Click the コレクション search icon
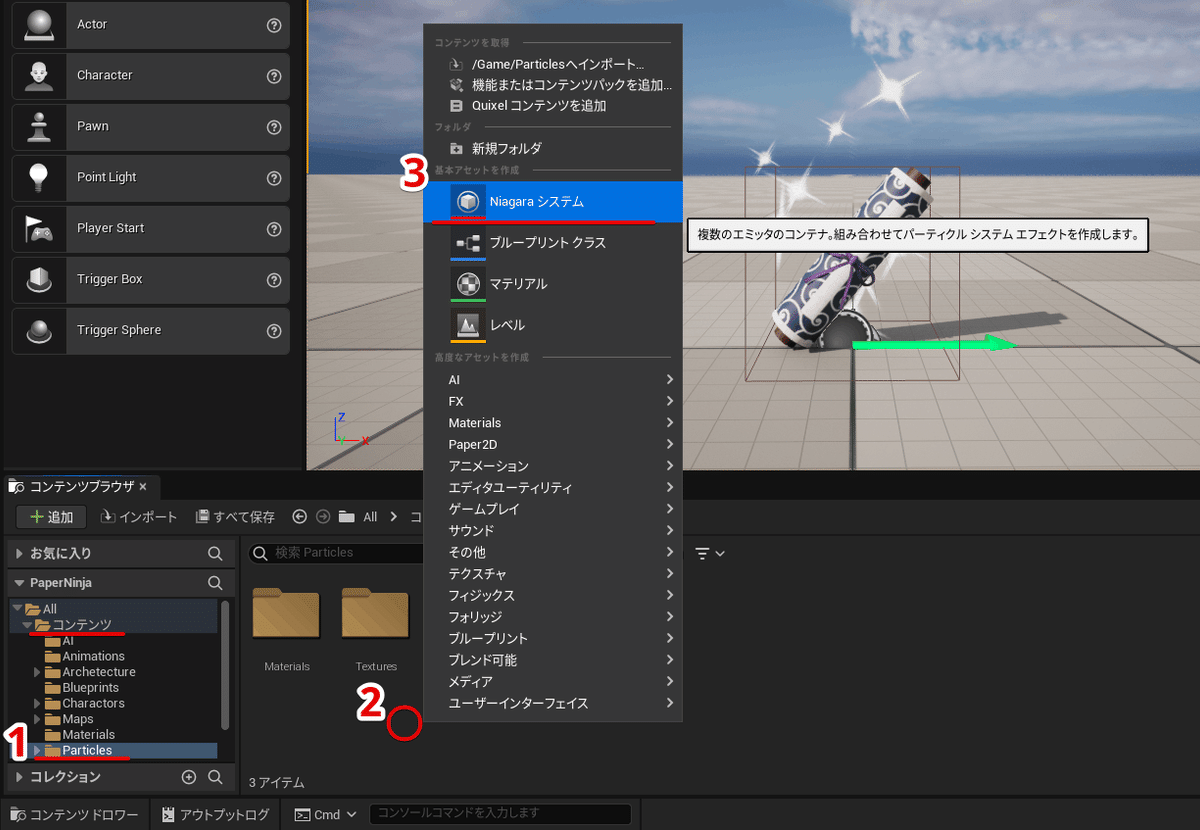1200x830 pixels. coord(215,777)
